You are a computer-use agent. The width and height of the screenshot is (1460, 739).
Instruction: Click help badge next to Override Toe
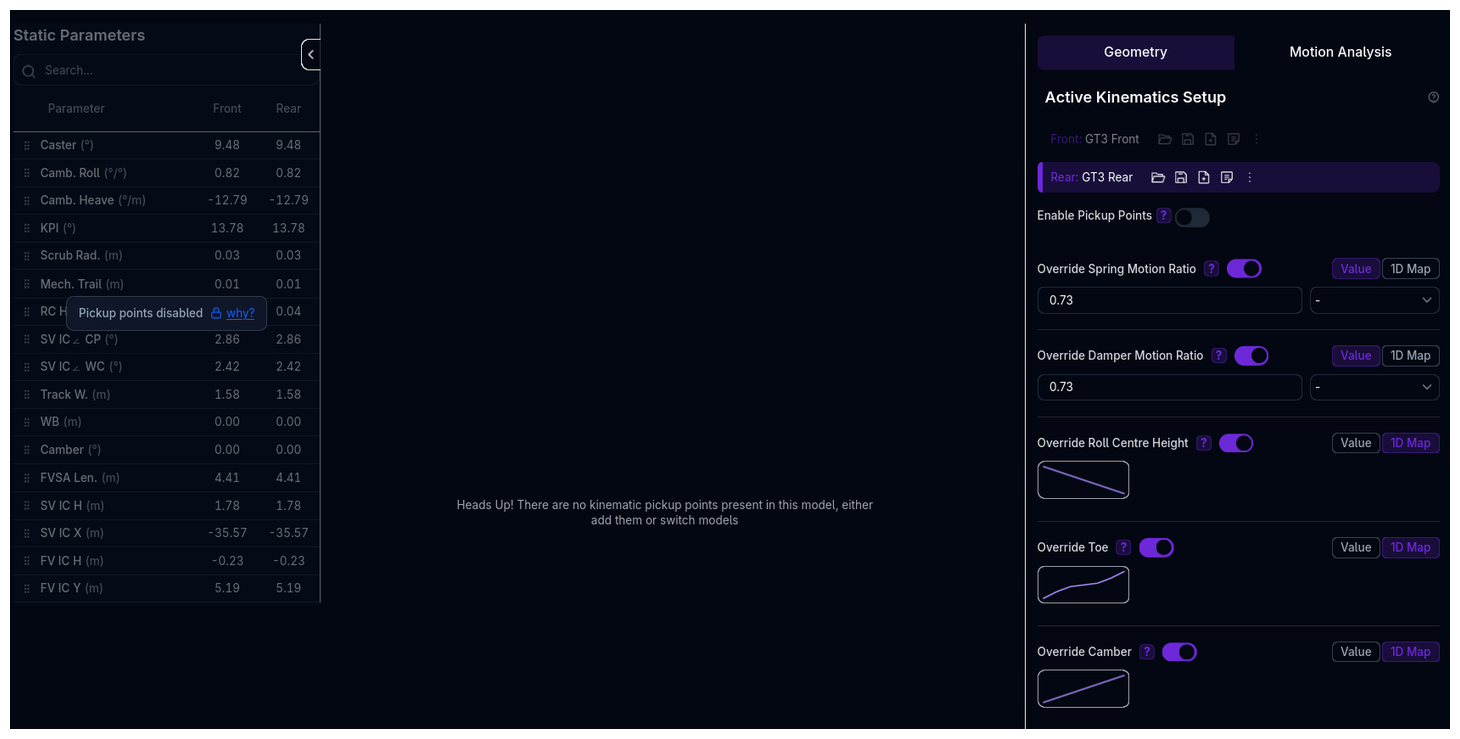(x=1124, y=548)
